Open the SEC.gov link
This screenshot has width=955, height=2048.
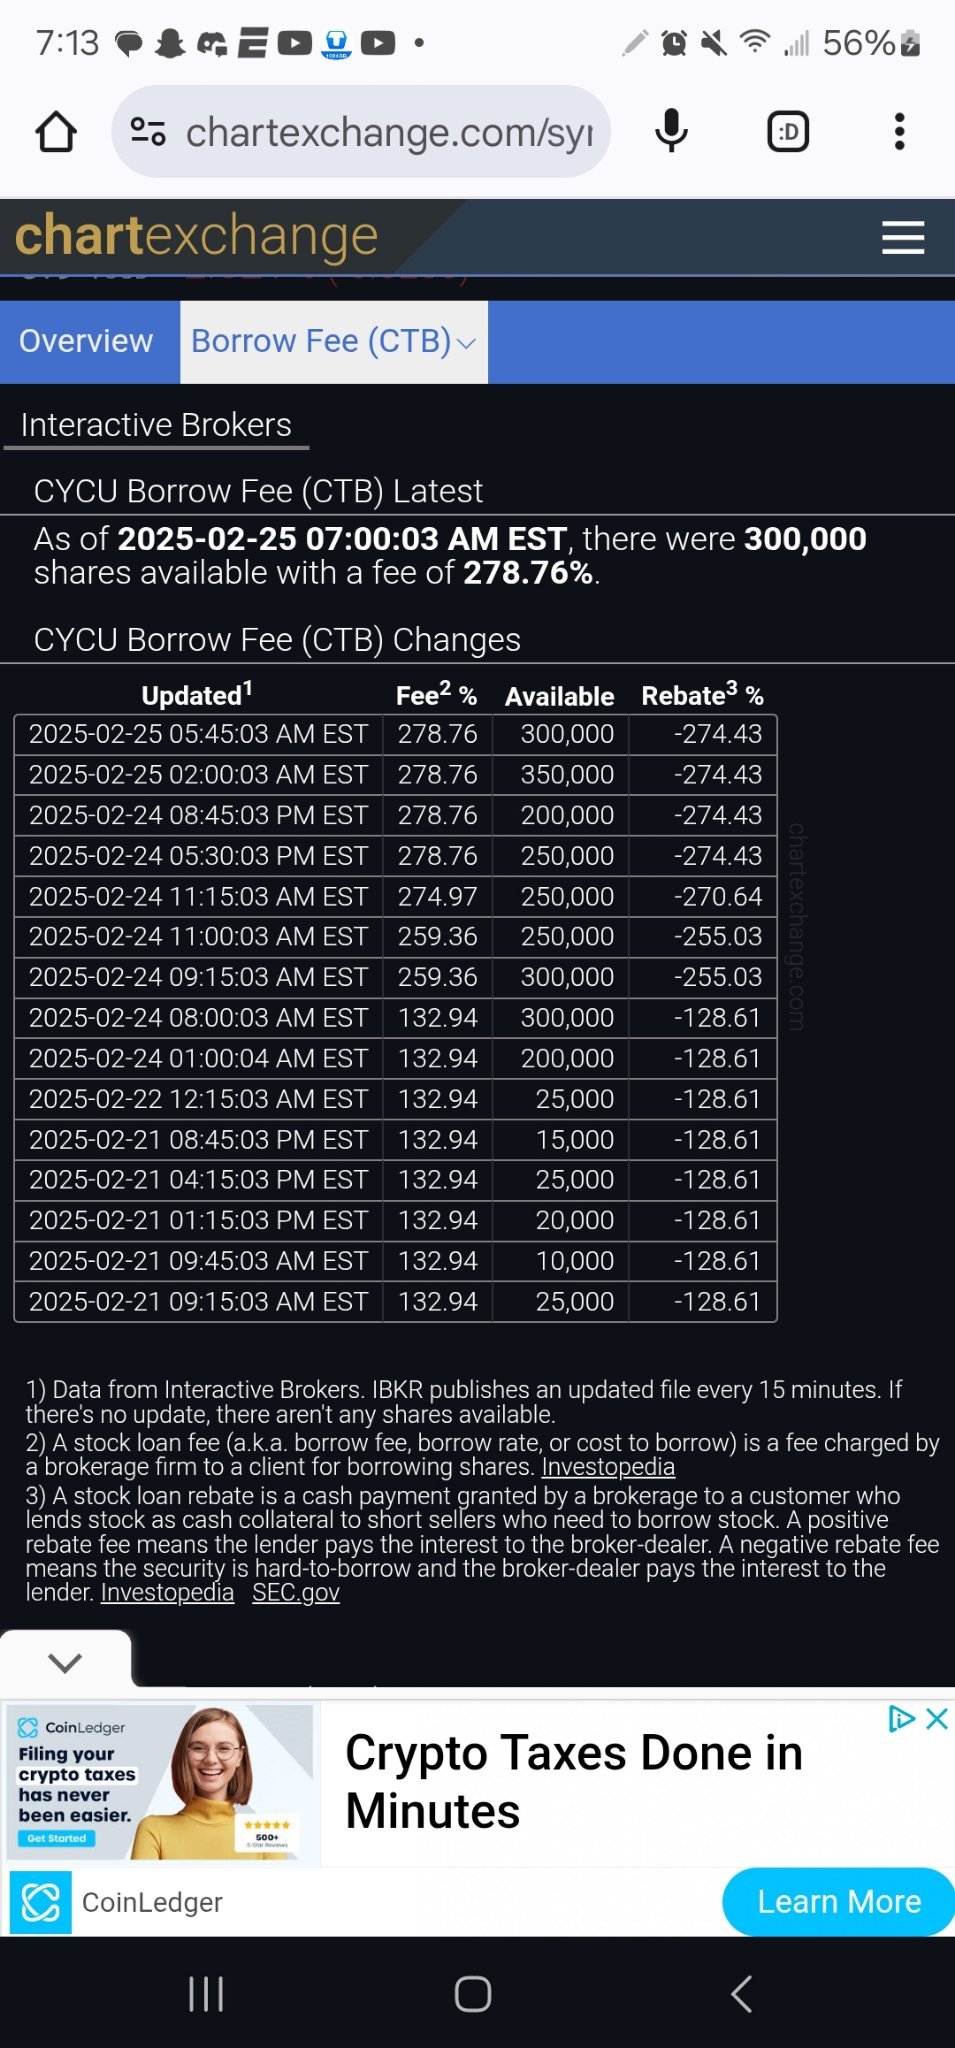point(296,1592)
